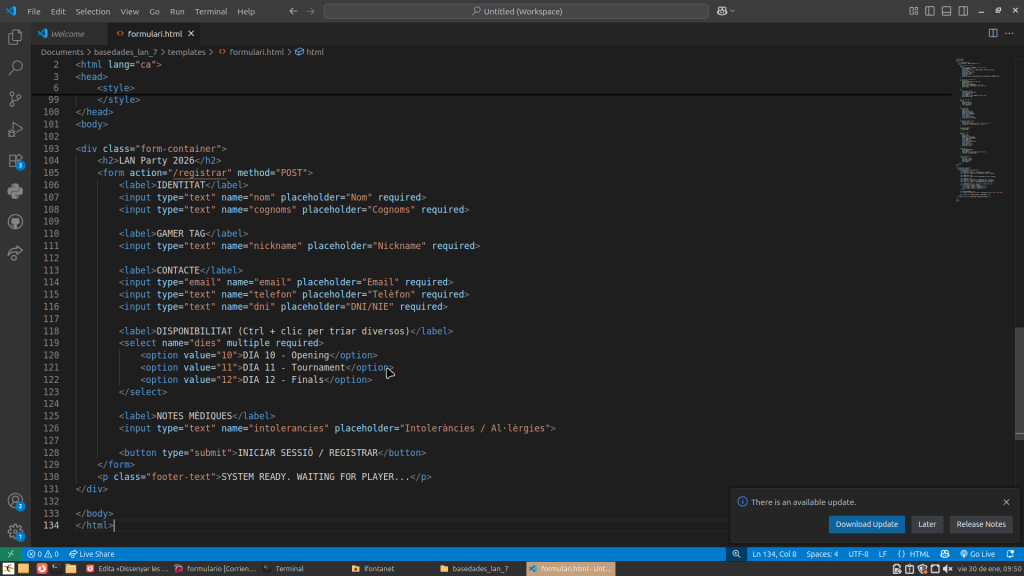
Task: Open the GitHub view in activity bar
Action: [x=15, y=222]
